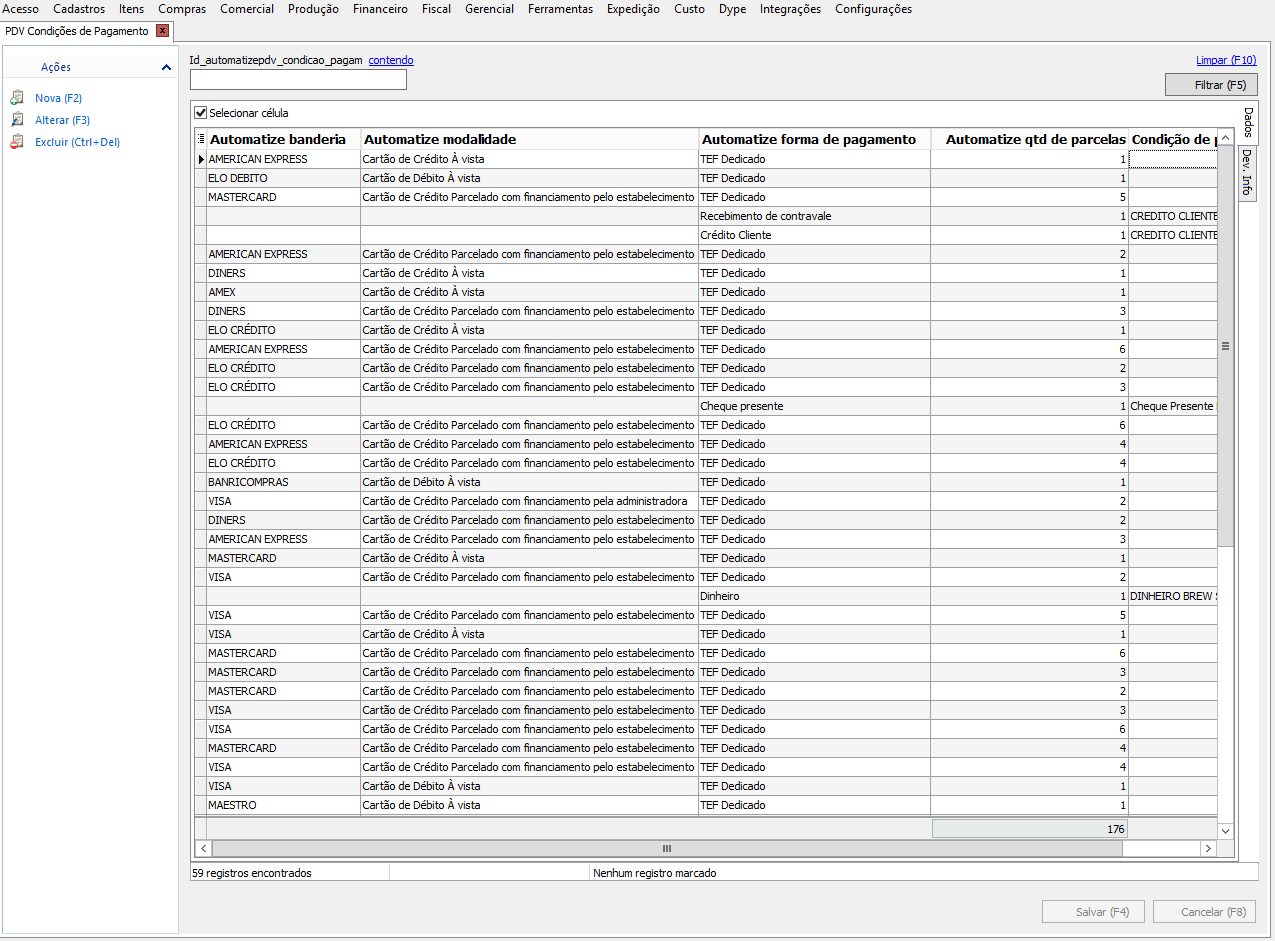Open the Compras menu

coord(182,9)
